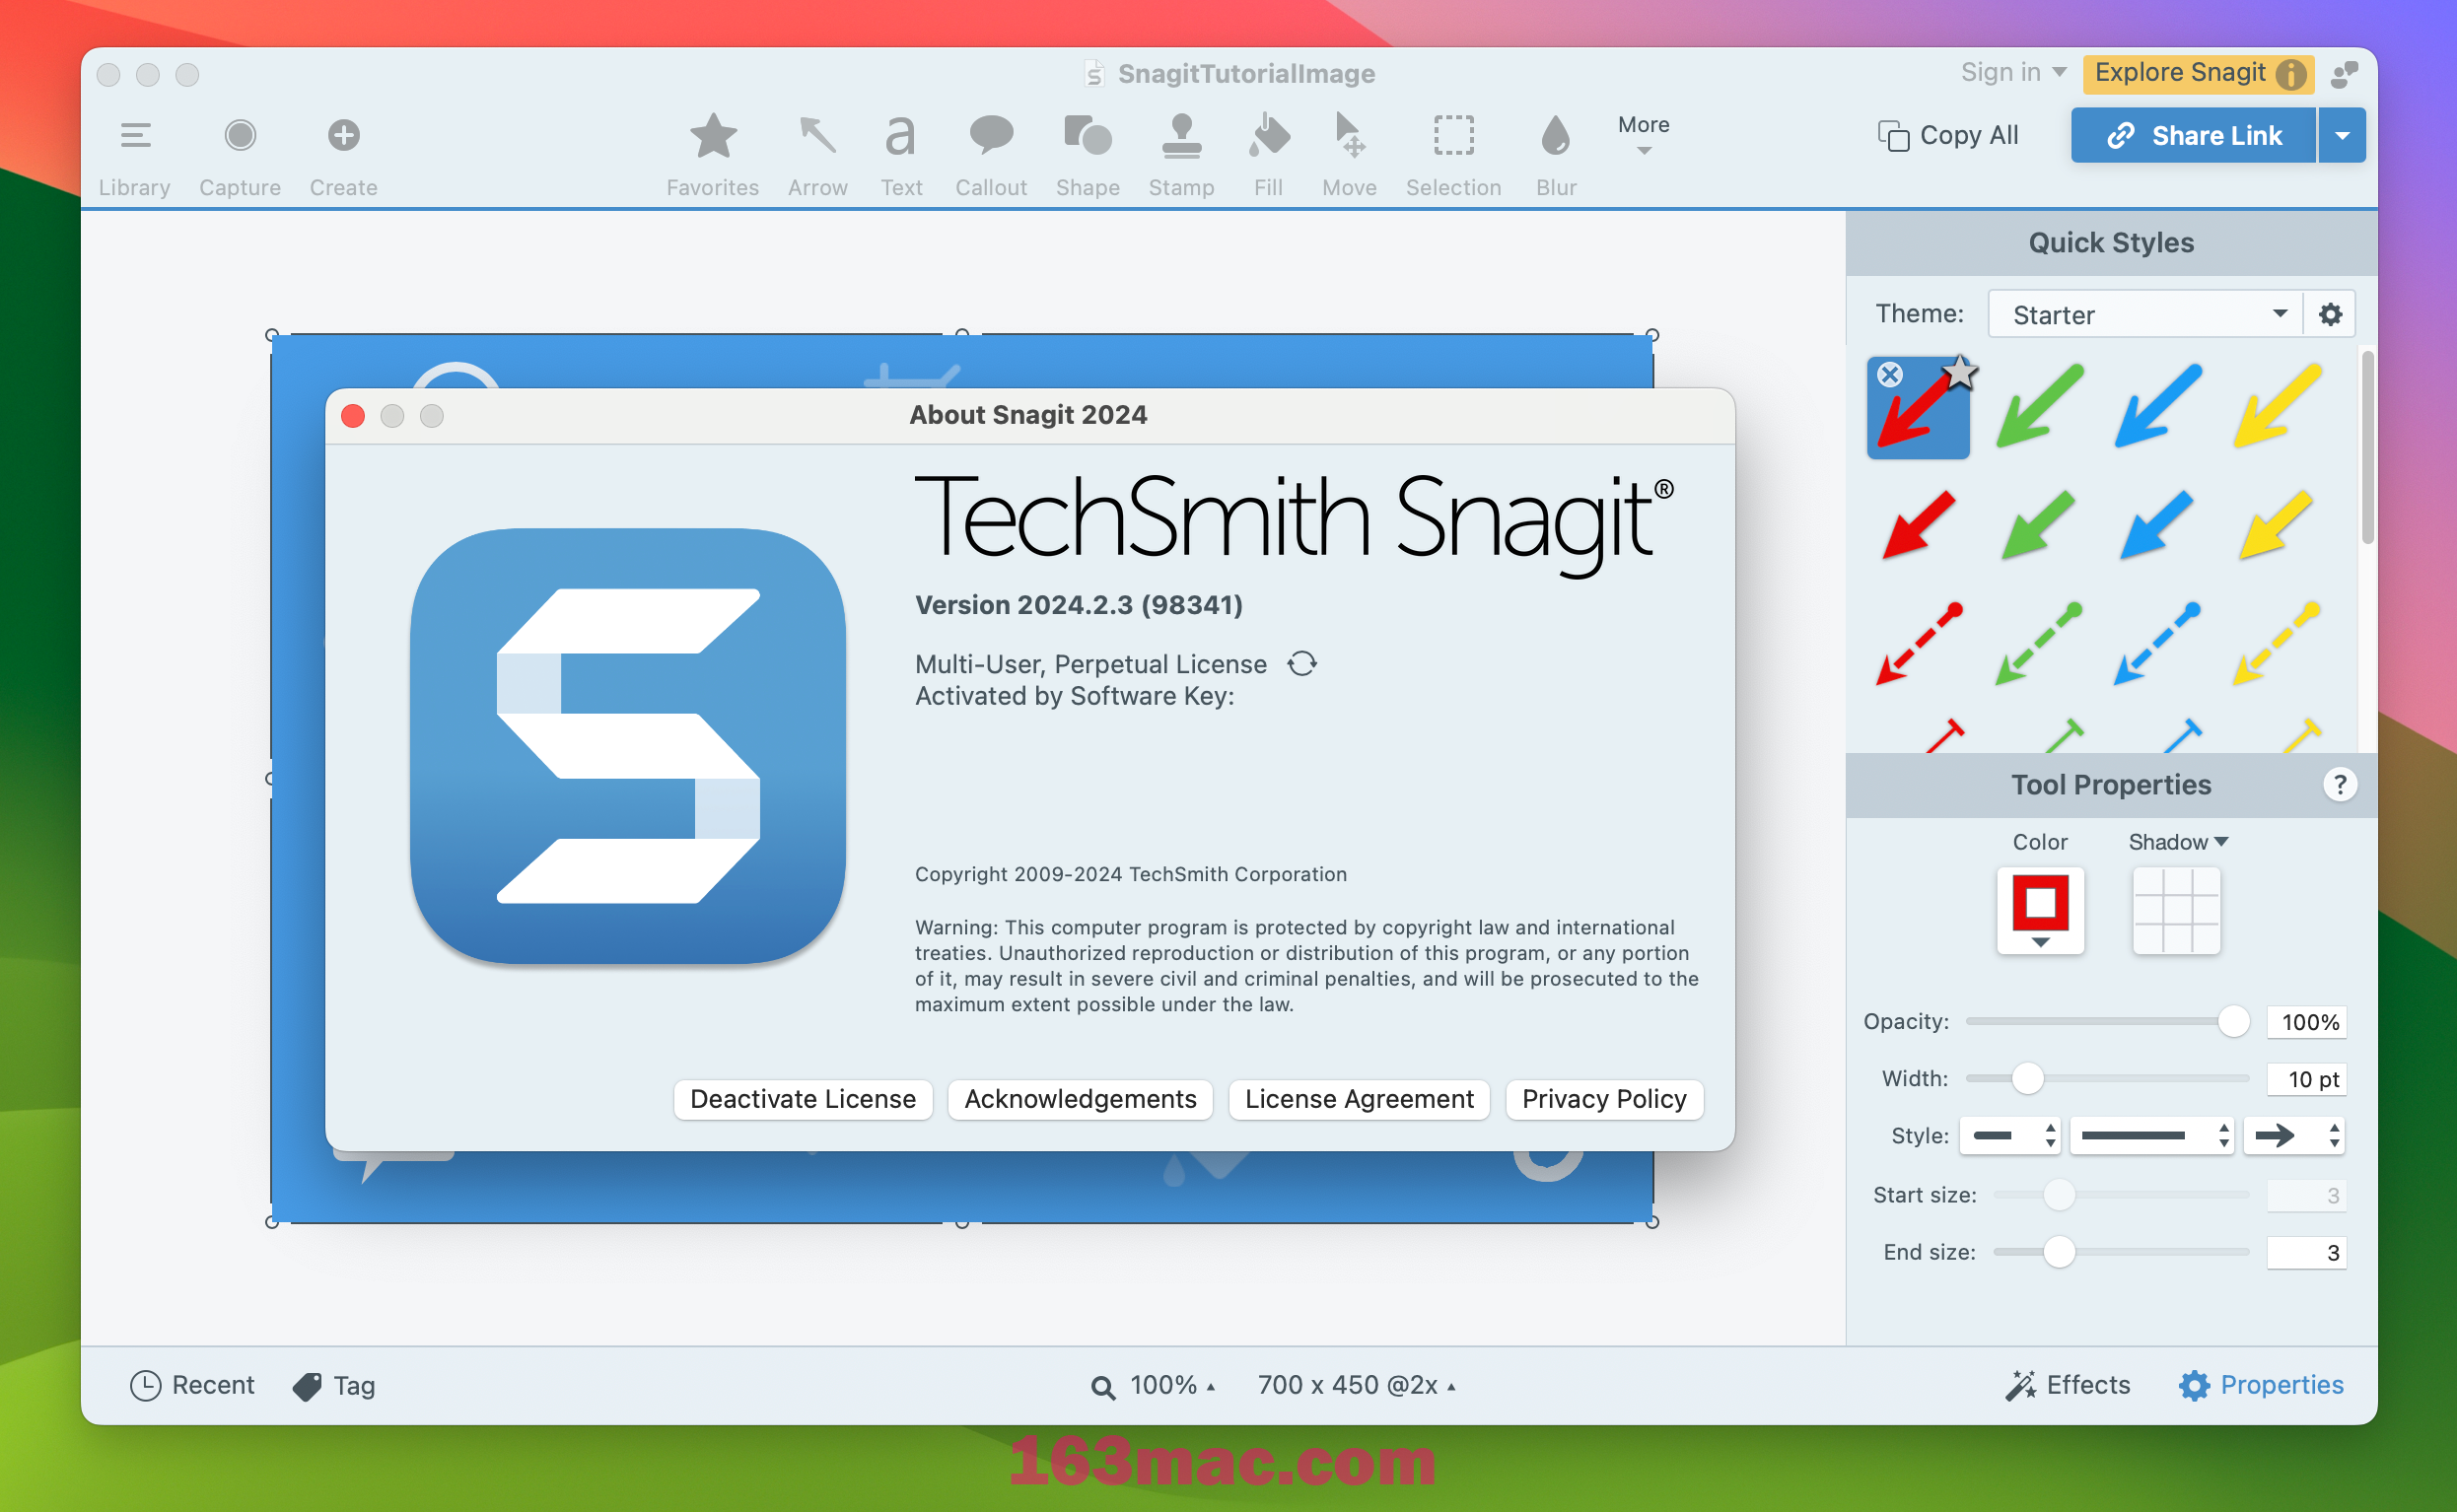Expand the More tools dropdown
The height and width of the screenshot is (1512, 2457).
click(1643, 134)
